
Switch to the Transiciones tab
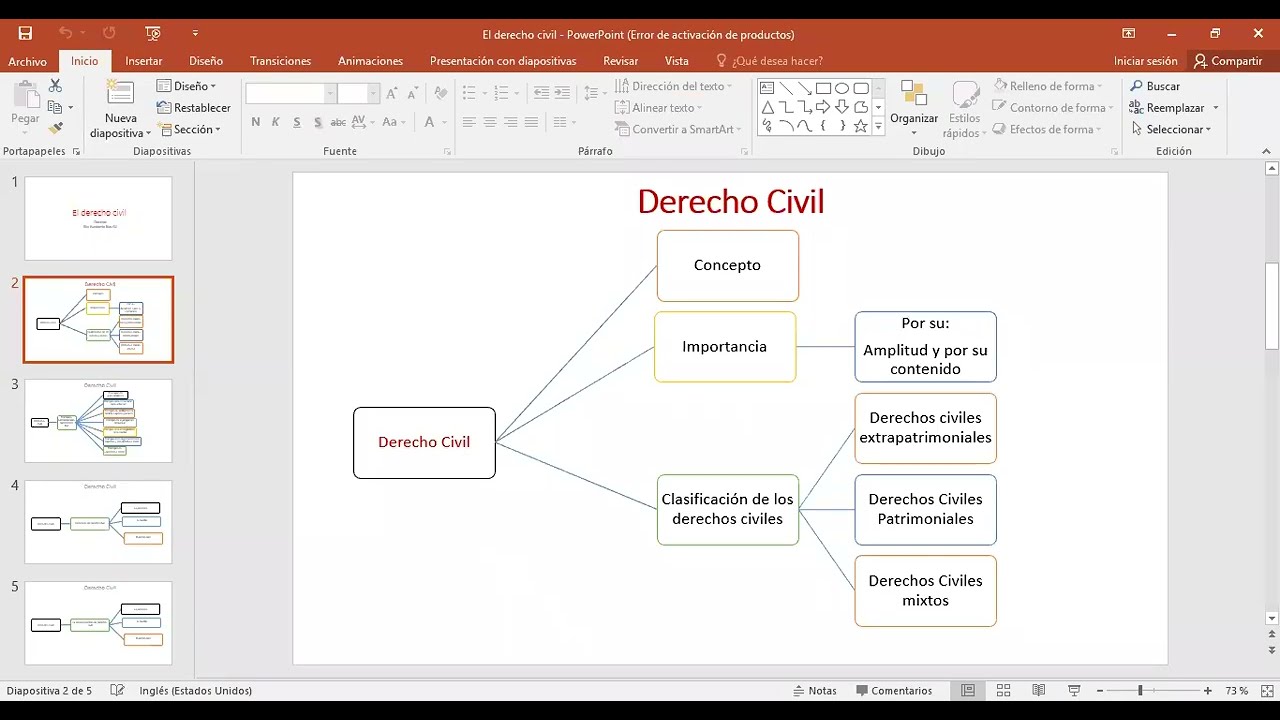click(x=280, y=61)
